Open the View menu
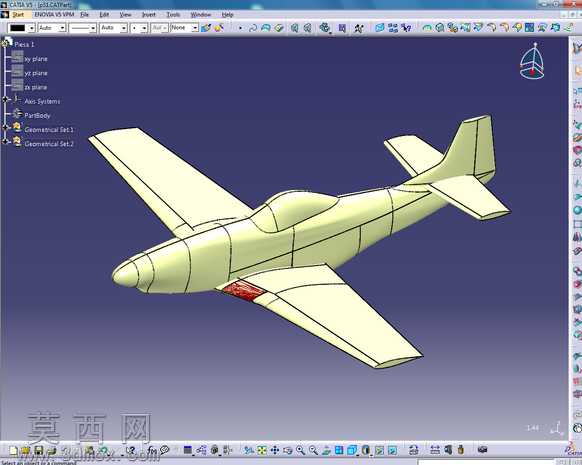This screenshot has height=465, width=582. pos(125,15)
